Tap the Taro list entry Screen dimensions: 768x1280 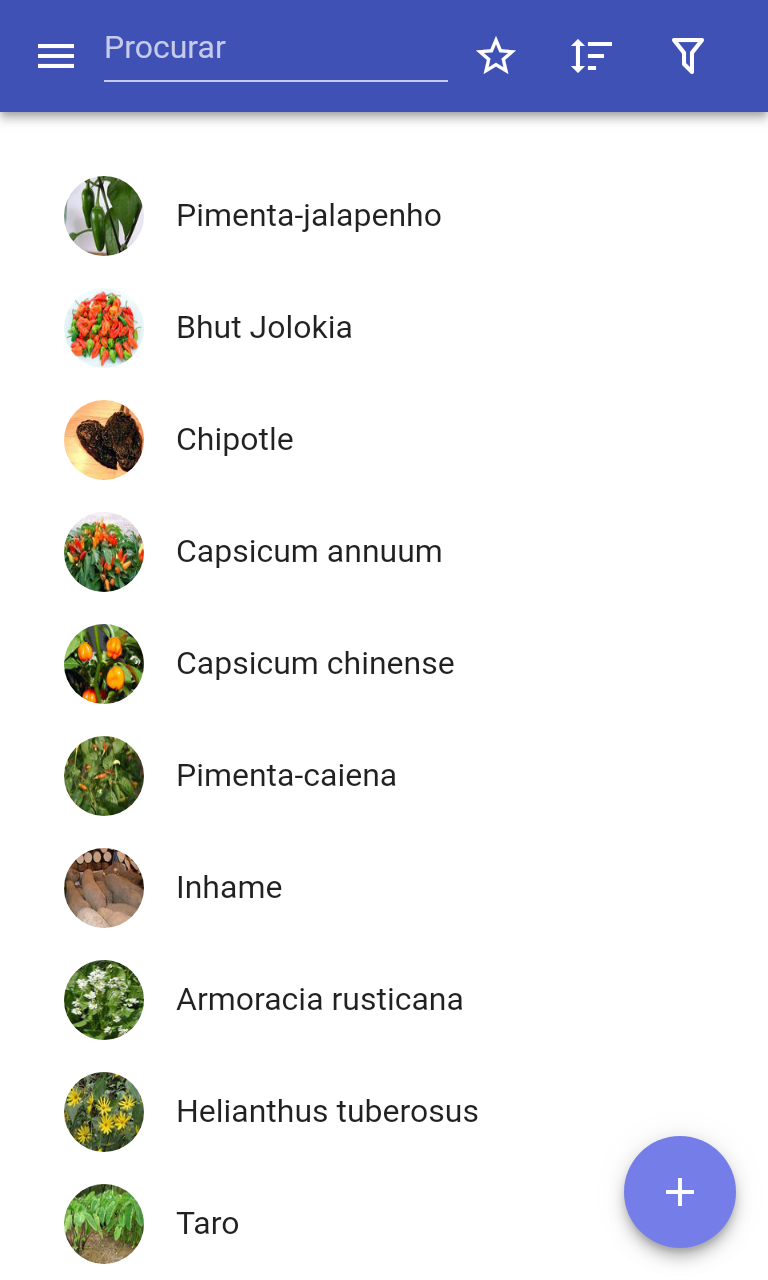208,1224
